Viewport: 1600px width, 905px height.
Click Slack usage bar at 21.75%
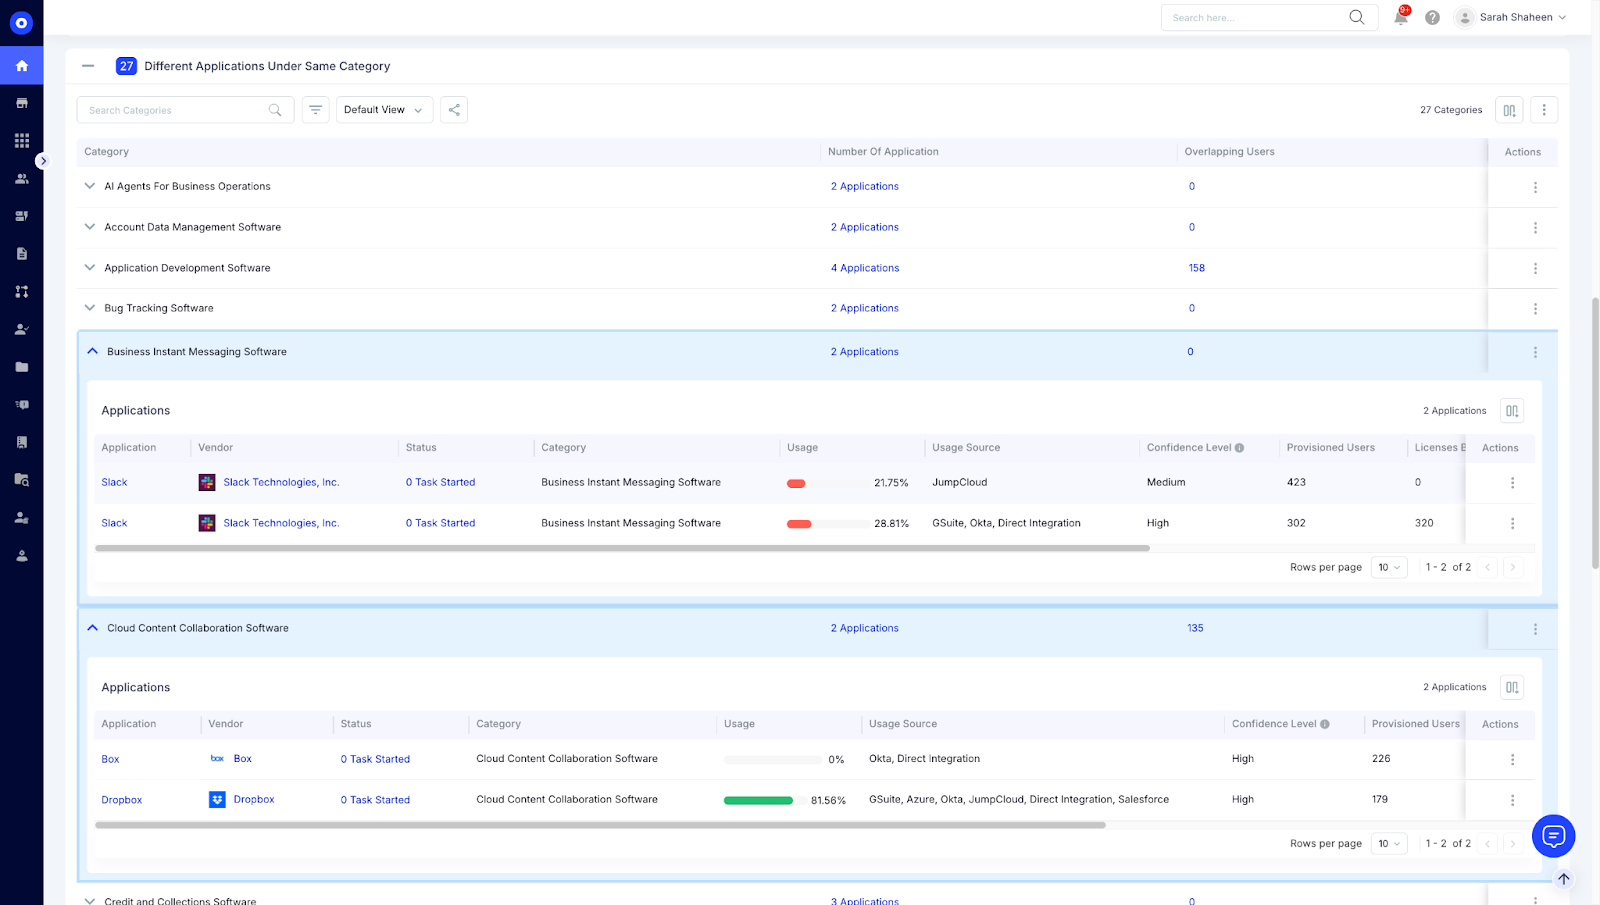828,483
